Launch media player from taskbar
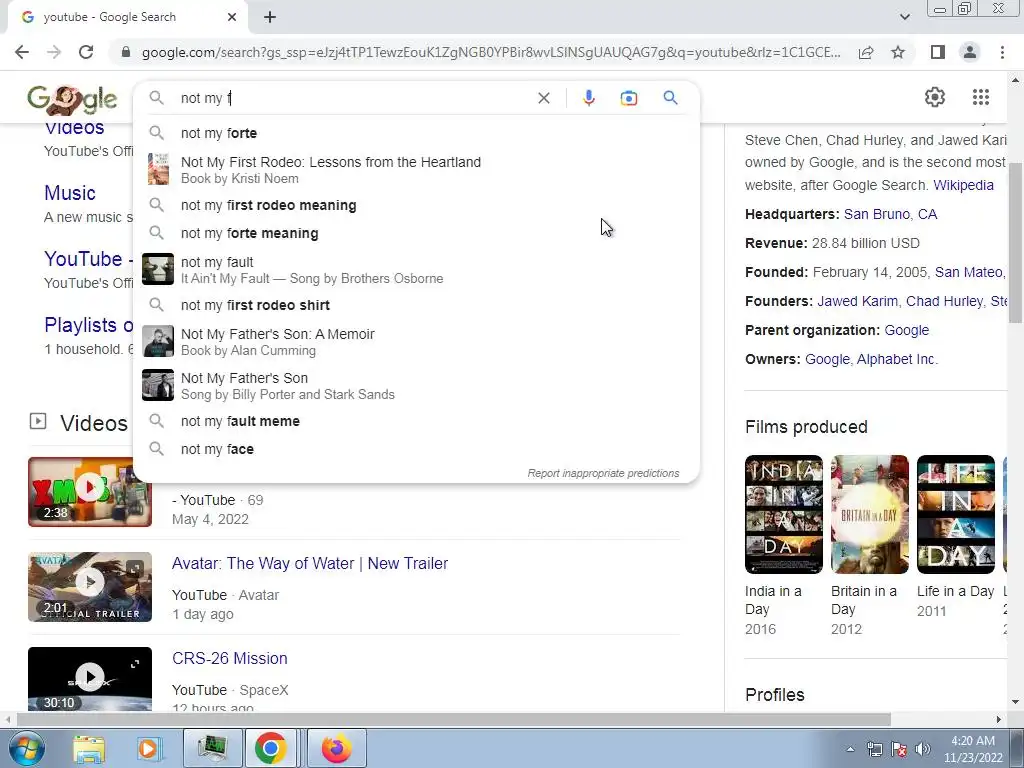This screenshot has height=768, width=1024. pyautogui.click(x=148, y=748)
